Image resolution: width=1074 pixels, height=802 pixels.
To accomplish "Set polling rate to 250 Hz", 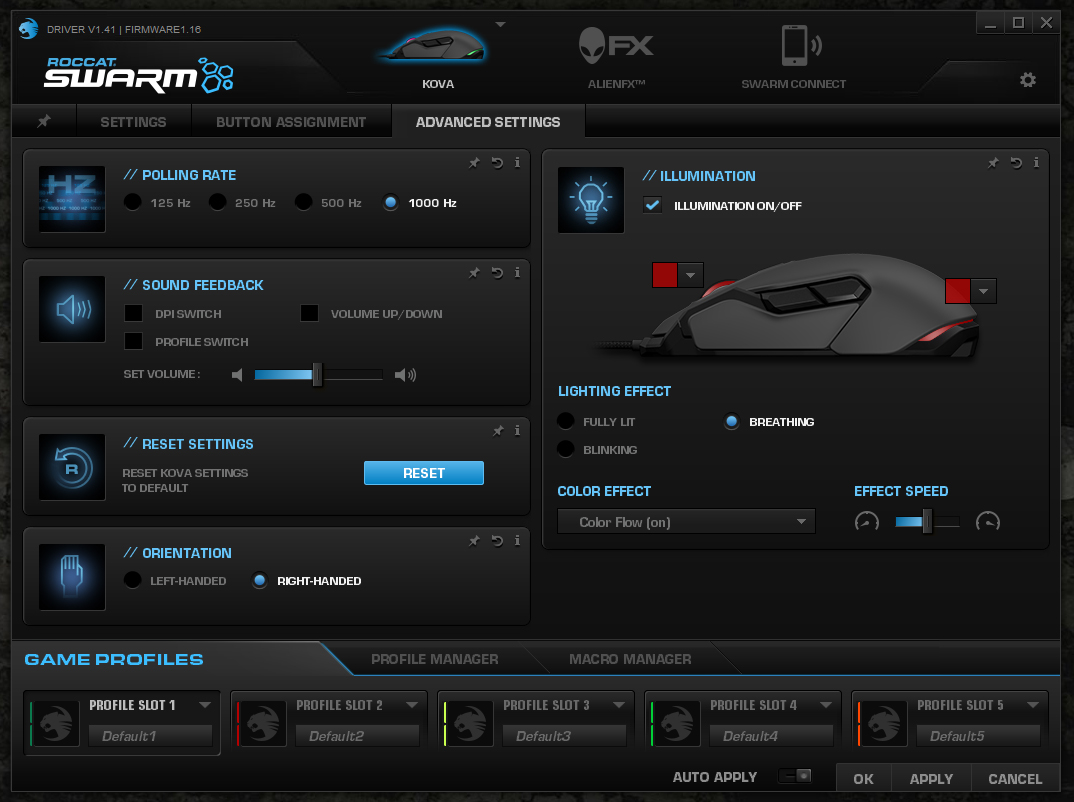I will [218, 203].
